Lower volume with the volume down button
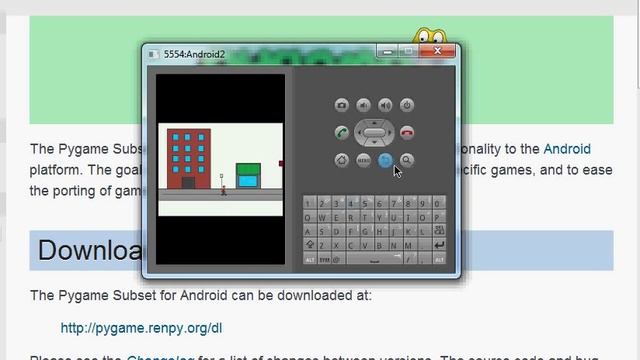This screenshot has height=360, width=640. click(x=363, y=105)
